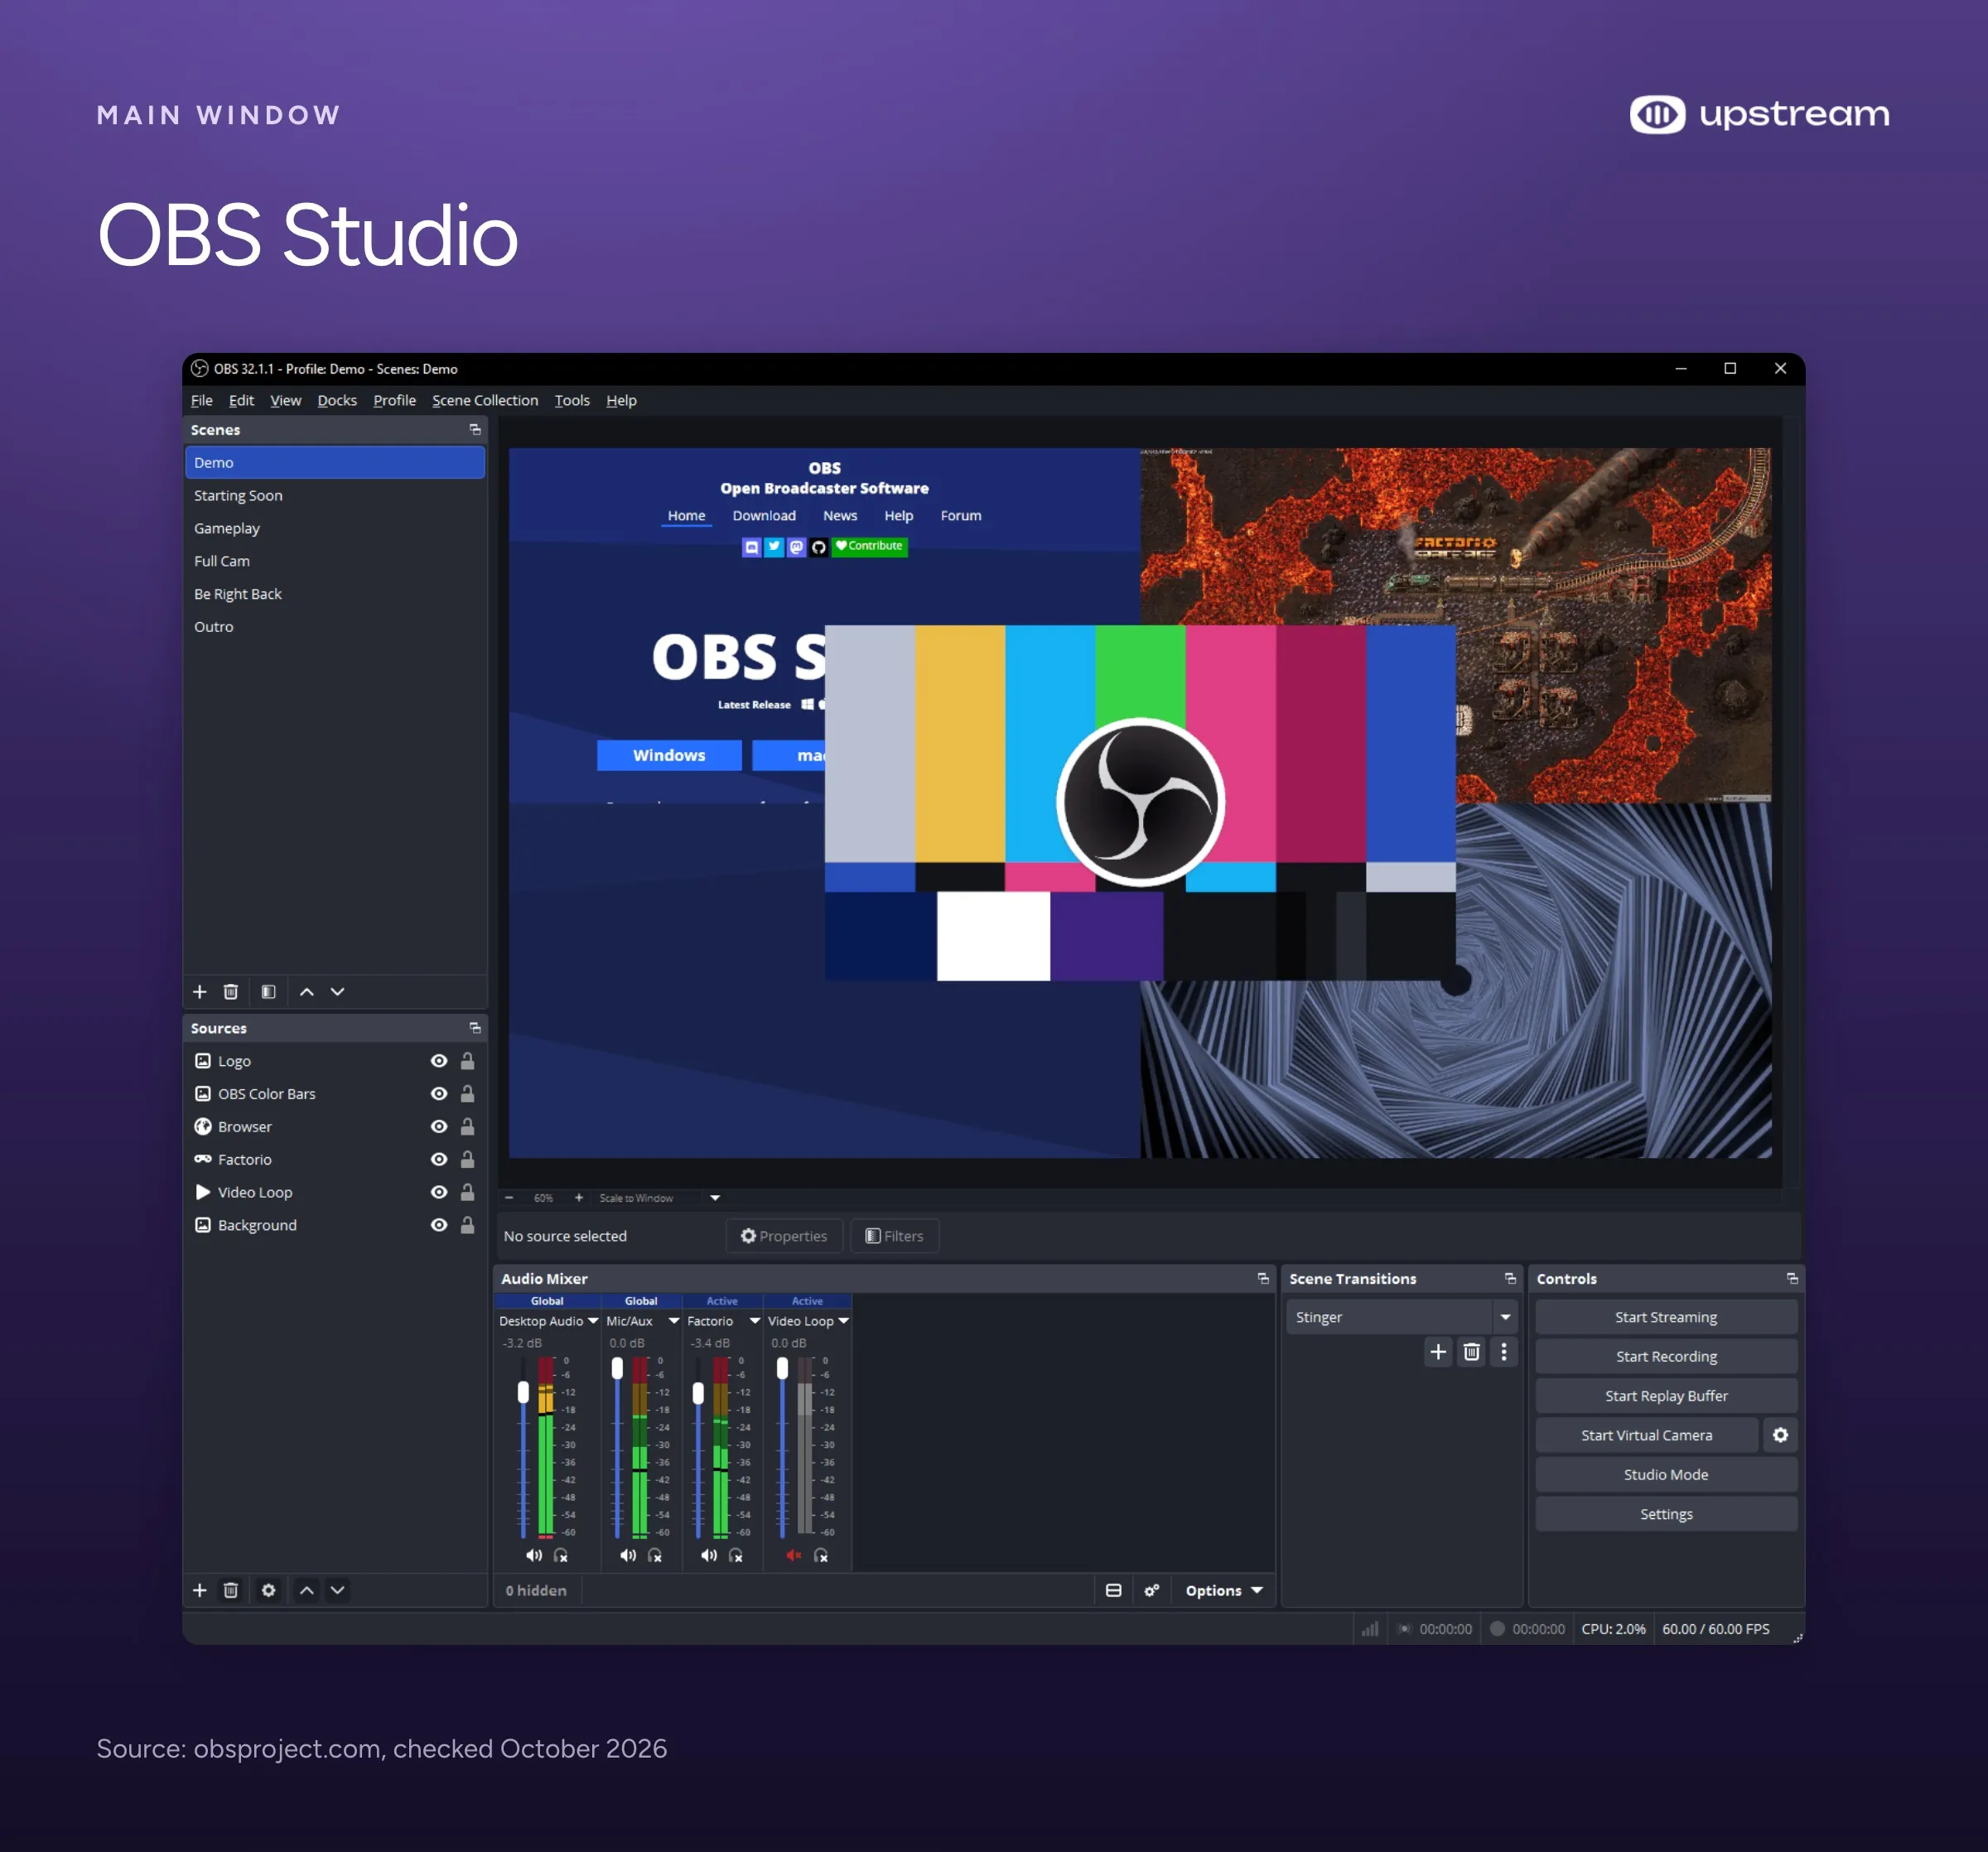Open the Docks menu

(337, 400)
